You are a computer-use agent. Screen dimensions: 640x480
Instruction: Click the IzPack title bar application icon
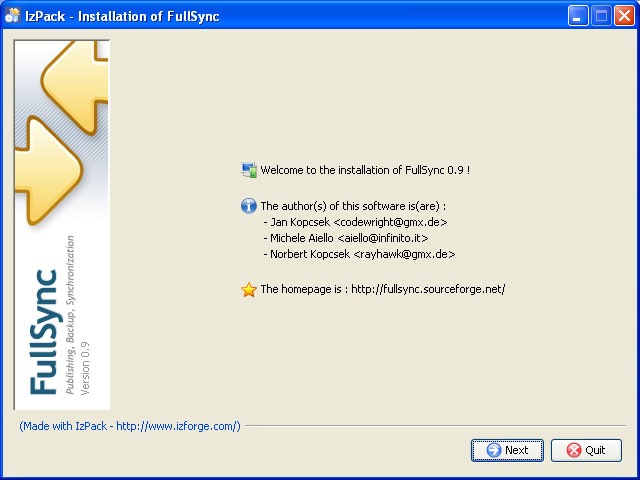pos(12,16)
